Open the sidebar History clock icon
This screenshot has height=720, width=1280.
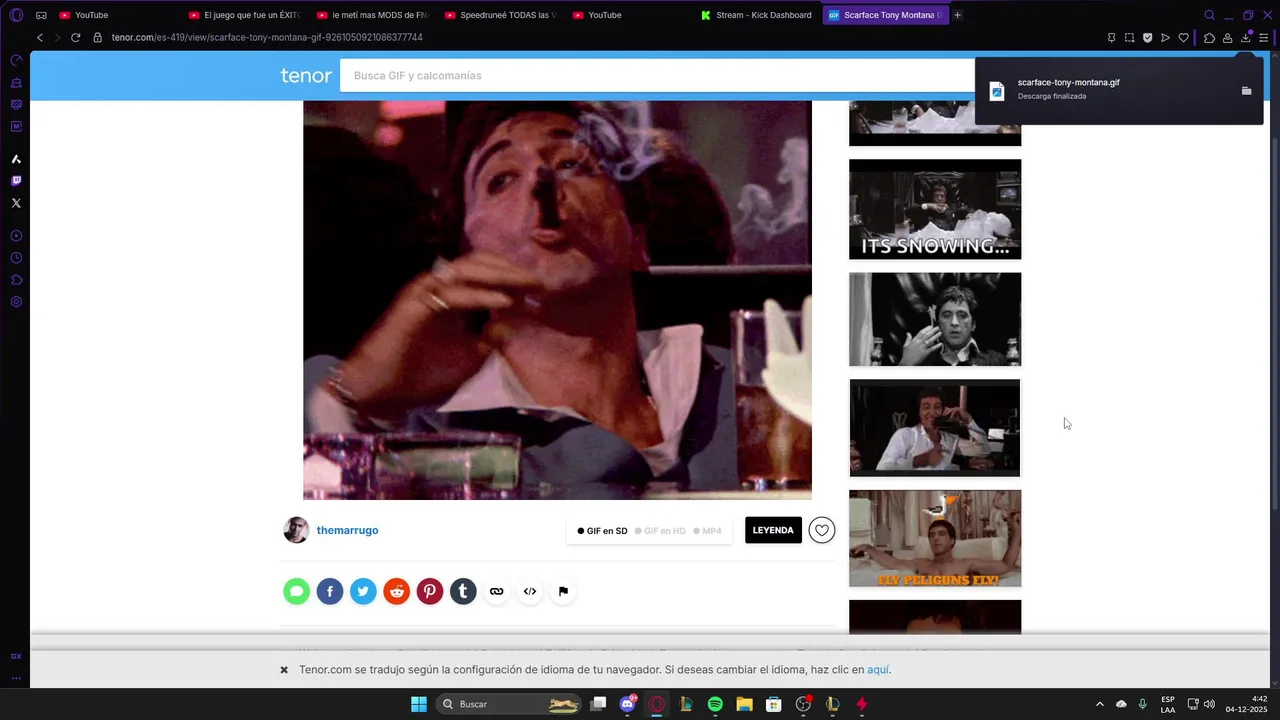point(16,258)
